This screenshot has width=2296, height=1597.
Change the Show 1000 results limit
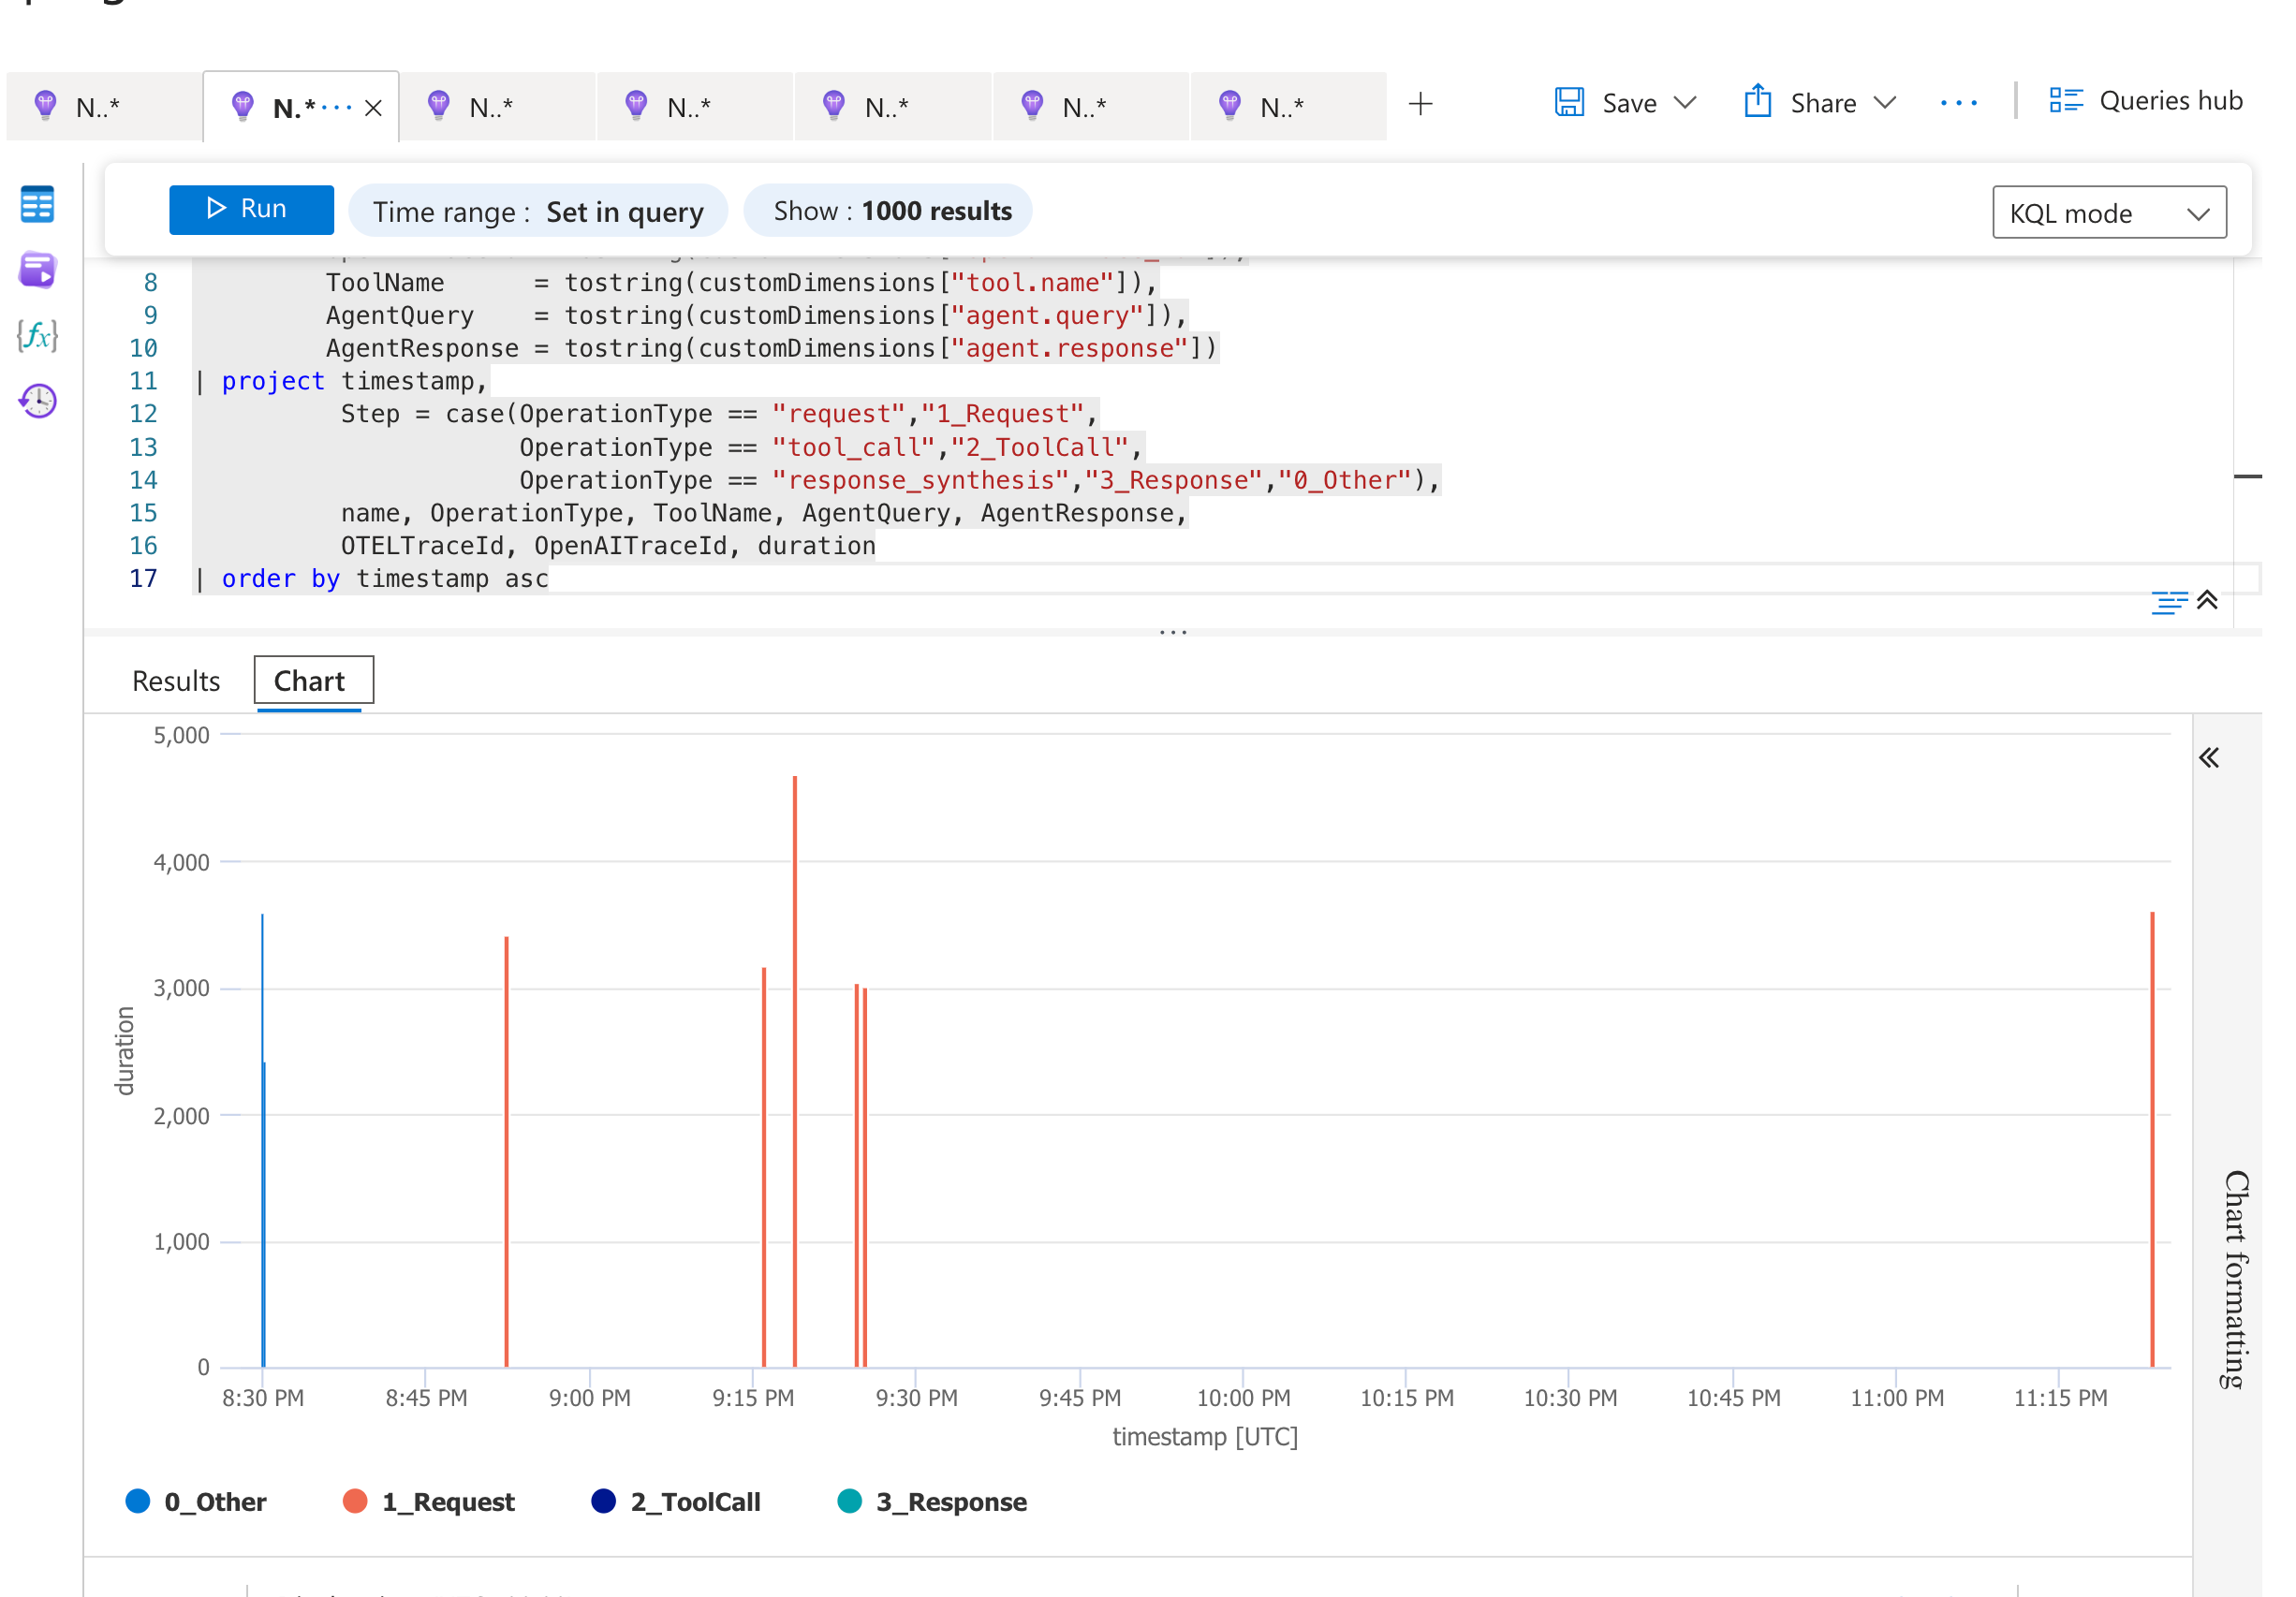point(888,211)
